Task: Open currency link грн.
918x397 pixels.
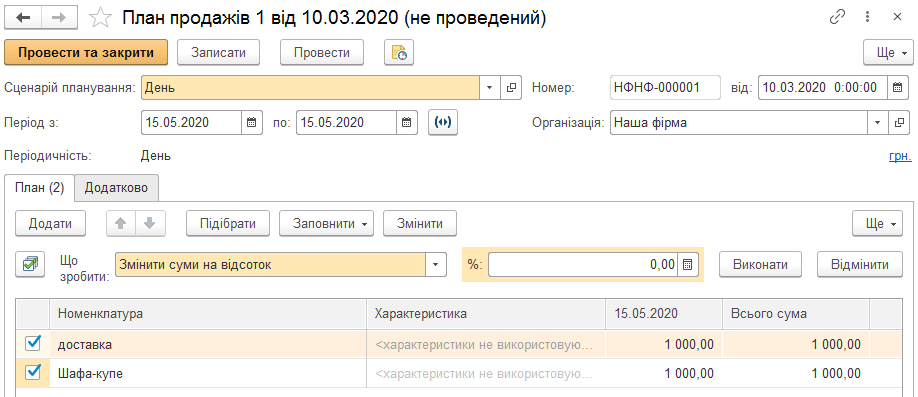Action: coord(900,156)
